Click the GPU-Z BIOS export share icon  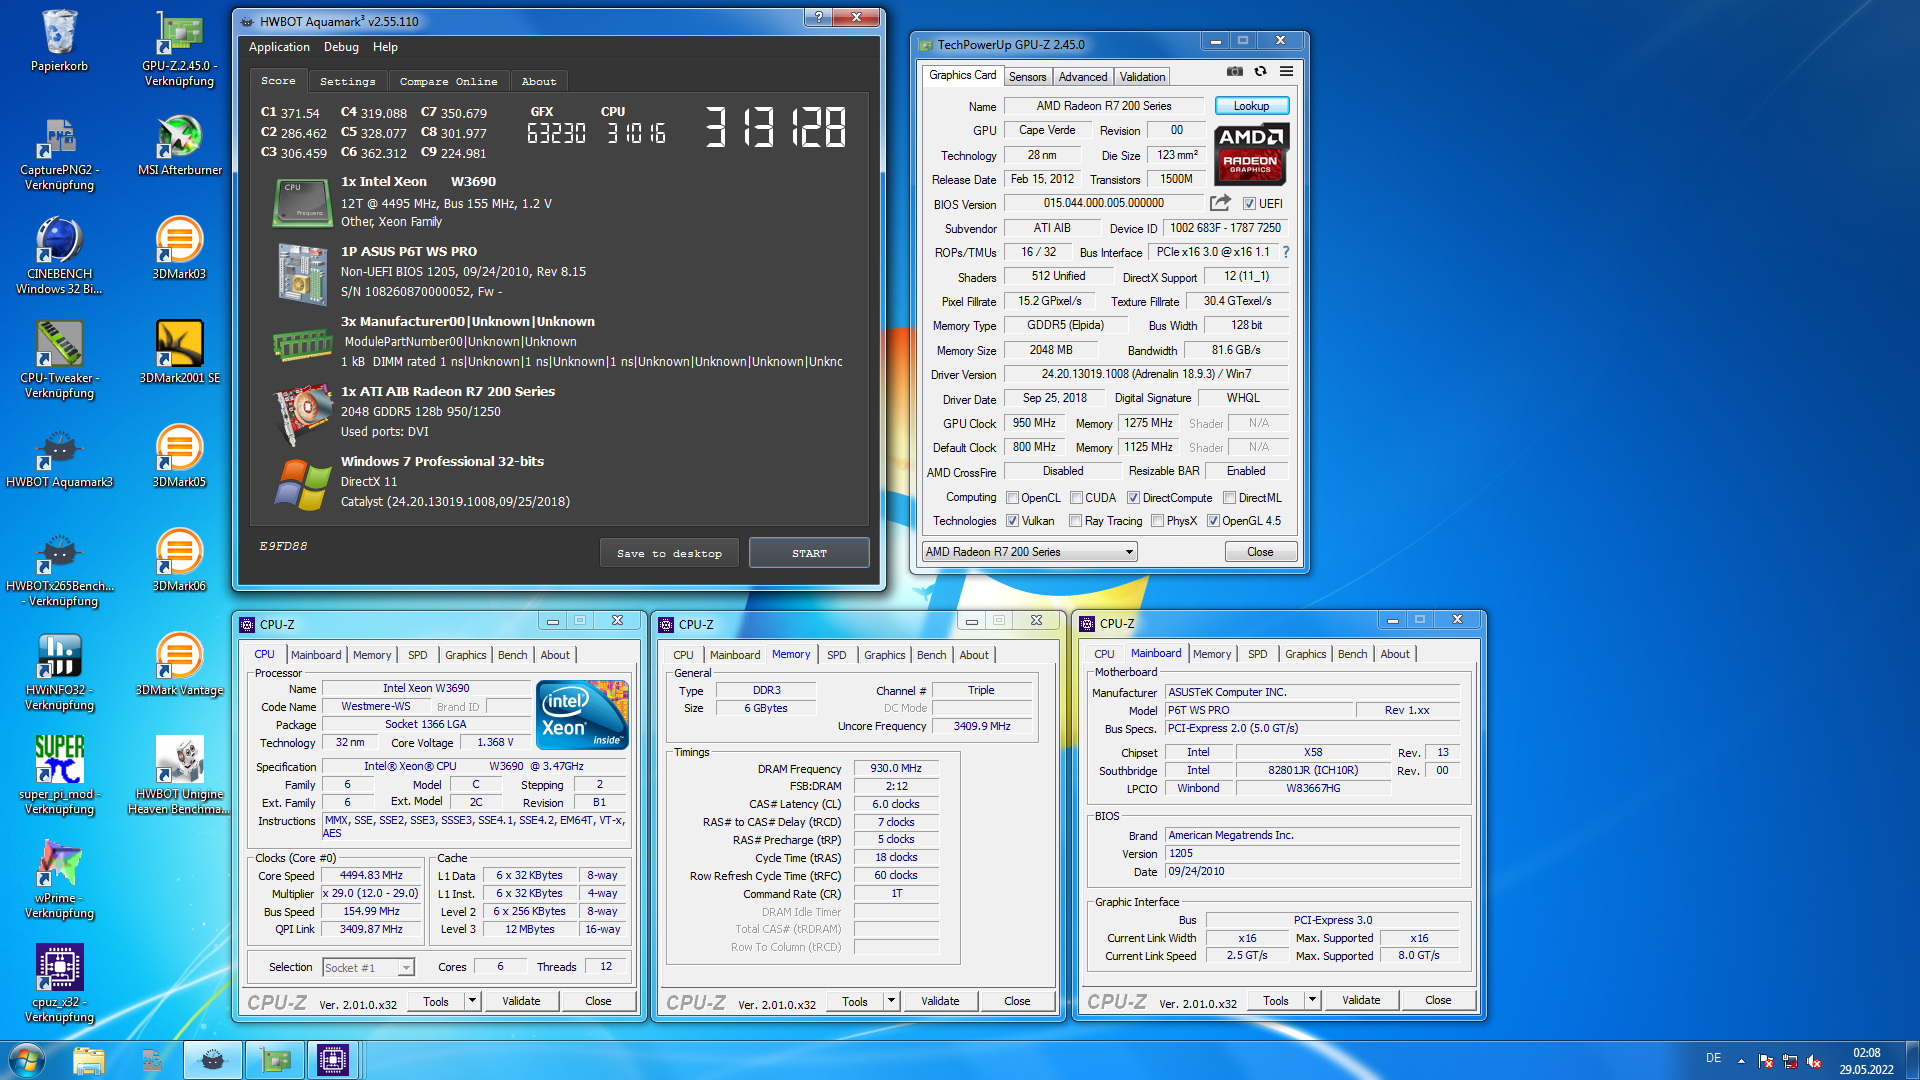coord(1220,203)
